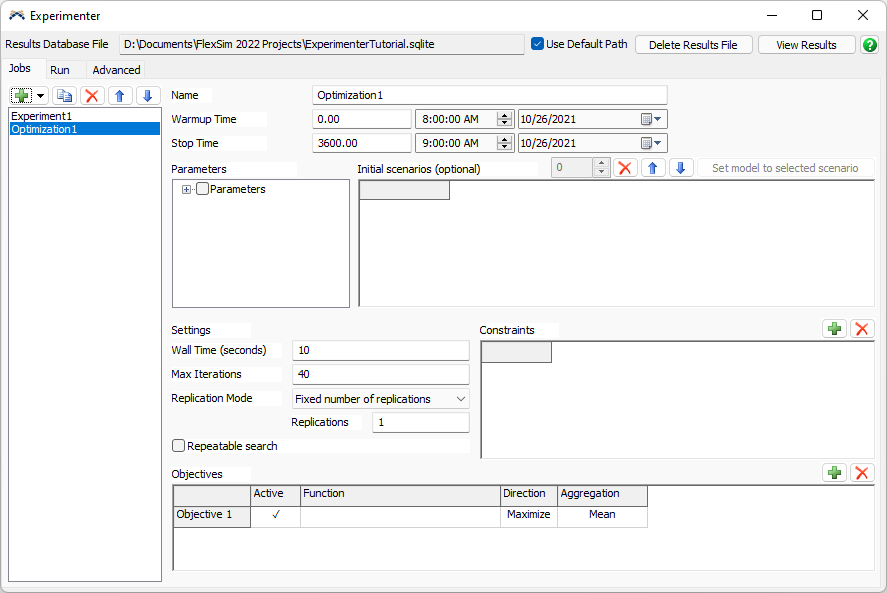Image resolution: width=887 pixels, height=593 pixels.
Task: Move selected job down in list
Action: pos(147,96)
